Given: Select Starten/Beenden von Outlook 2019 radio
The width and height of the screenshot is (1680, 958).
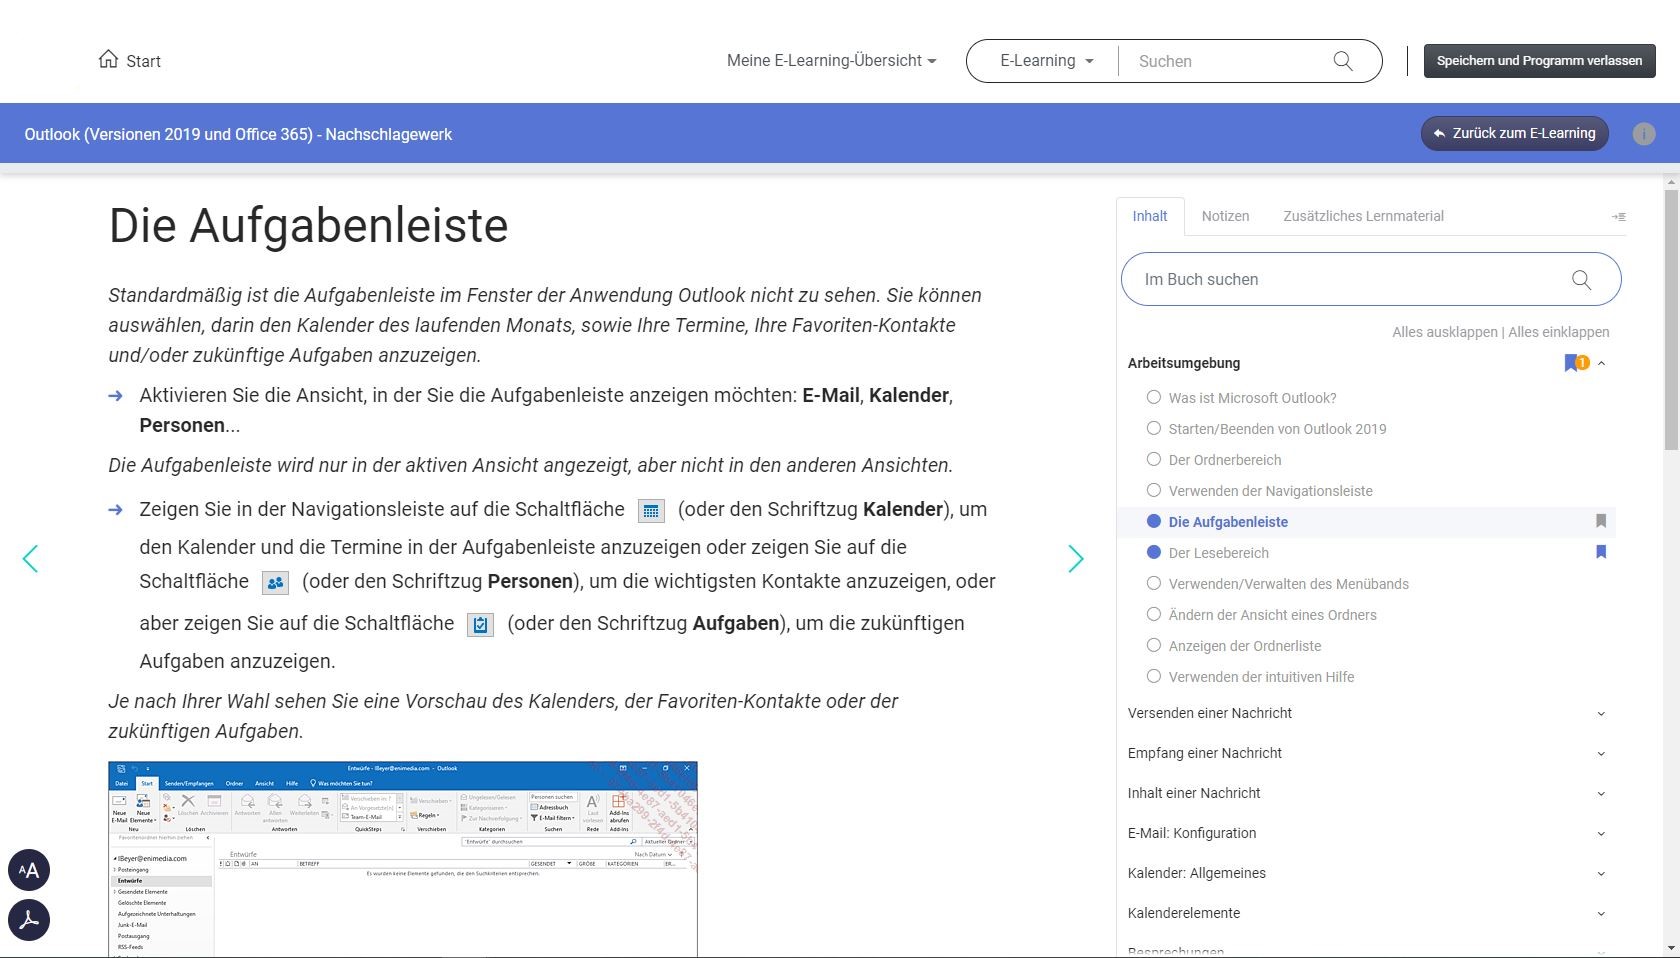Looking at the screenshot, I should click(x=1153, y=428).
